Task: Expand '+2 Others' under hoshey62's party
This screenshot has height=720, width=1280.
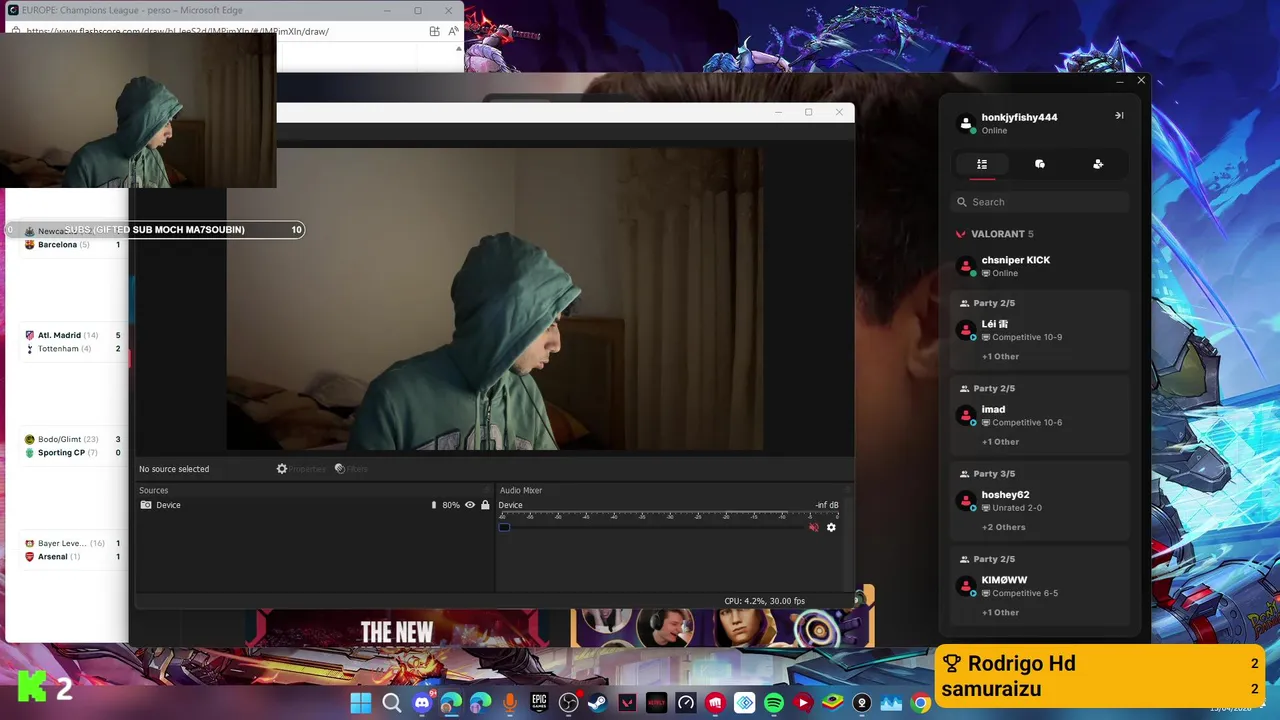Action: [x=1003, y=527]
